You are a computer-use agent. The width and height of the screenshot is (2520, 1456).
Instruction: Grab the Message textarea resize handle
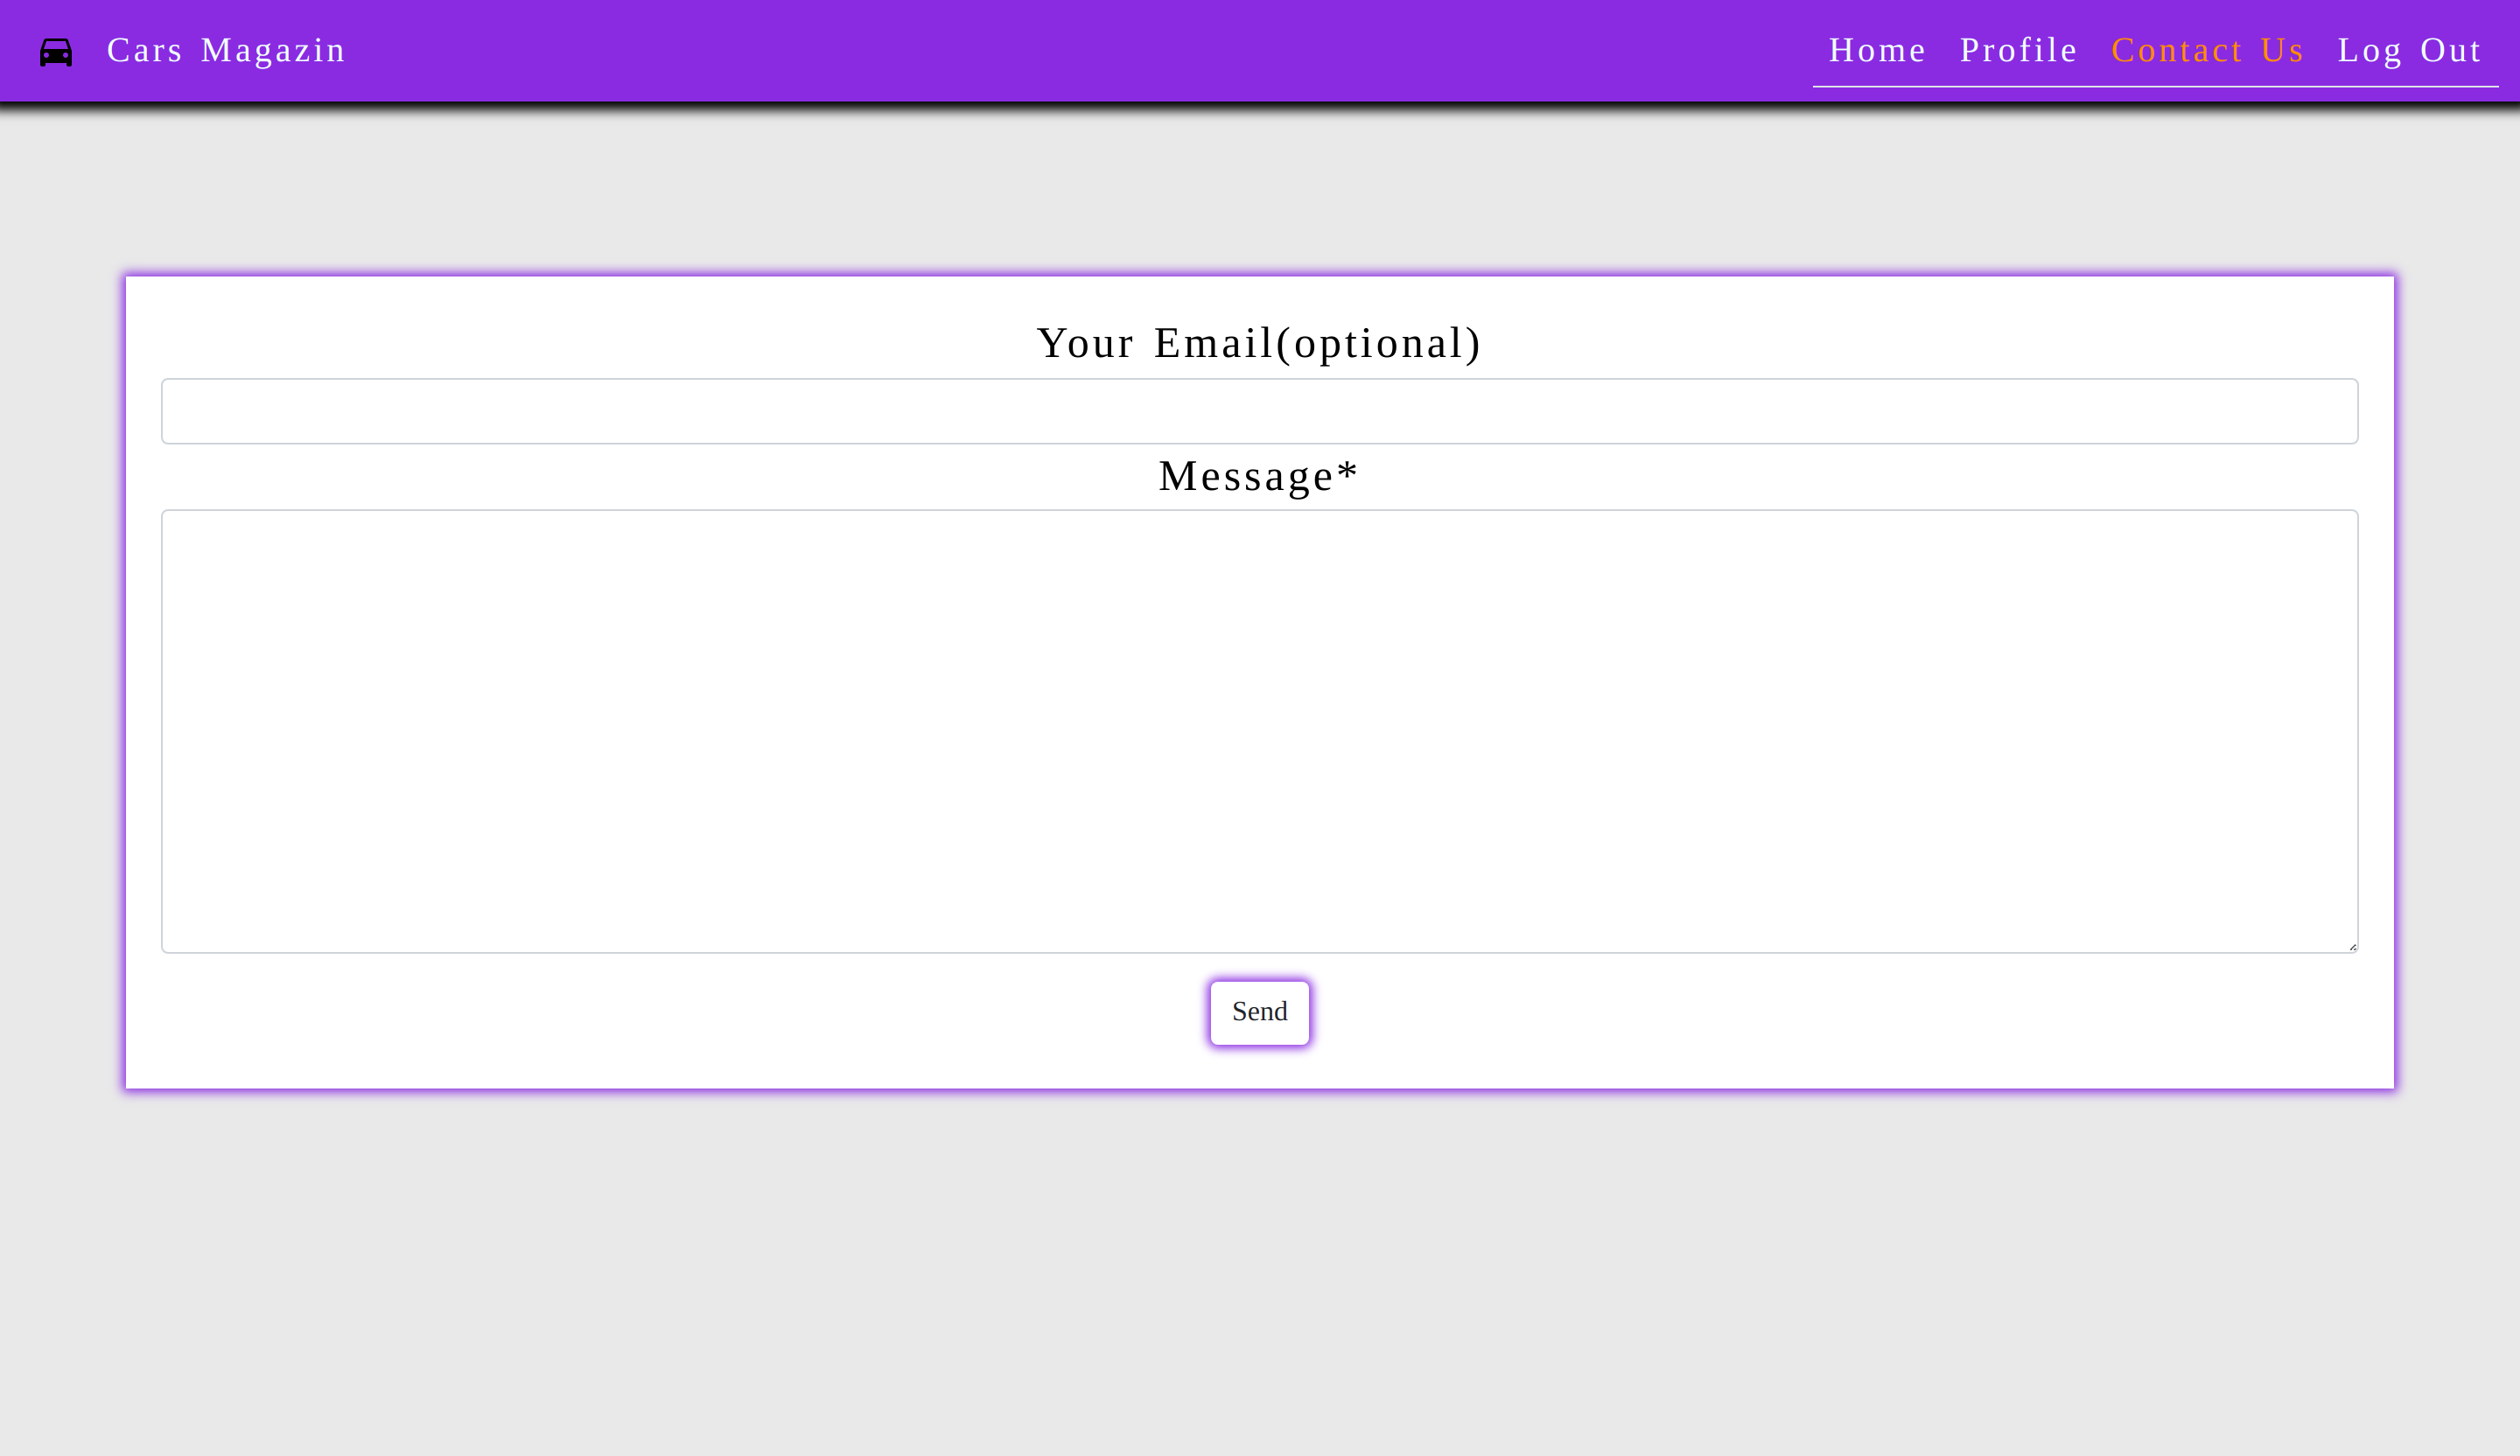coord(2352,946)
